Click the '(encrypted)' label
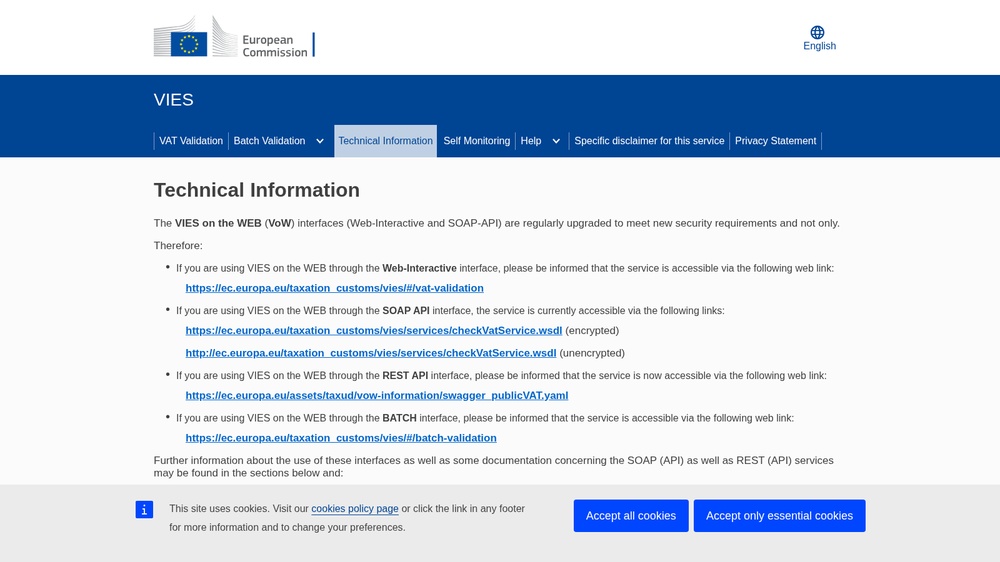The height and width of the screenshot is (562, 1000). [x=592, y=330]
